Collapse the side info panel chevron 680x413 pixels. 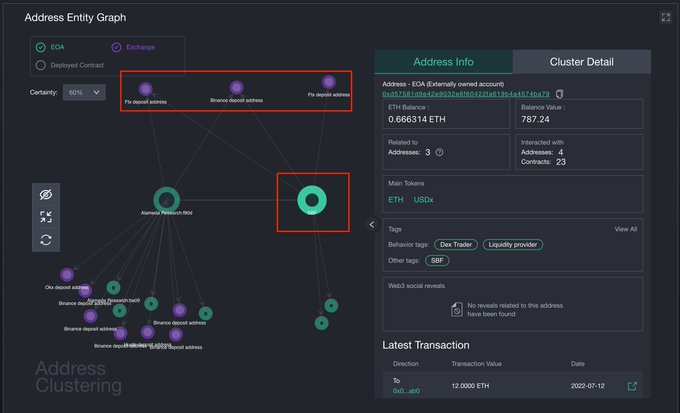pos(372,224)
